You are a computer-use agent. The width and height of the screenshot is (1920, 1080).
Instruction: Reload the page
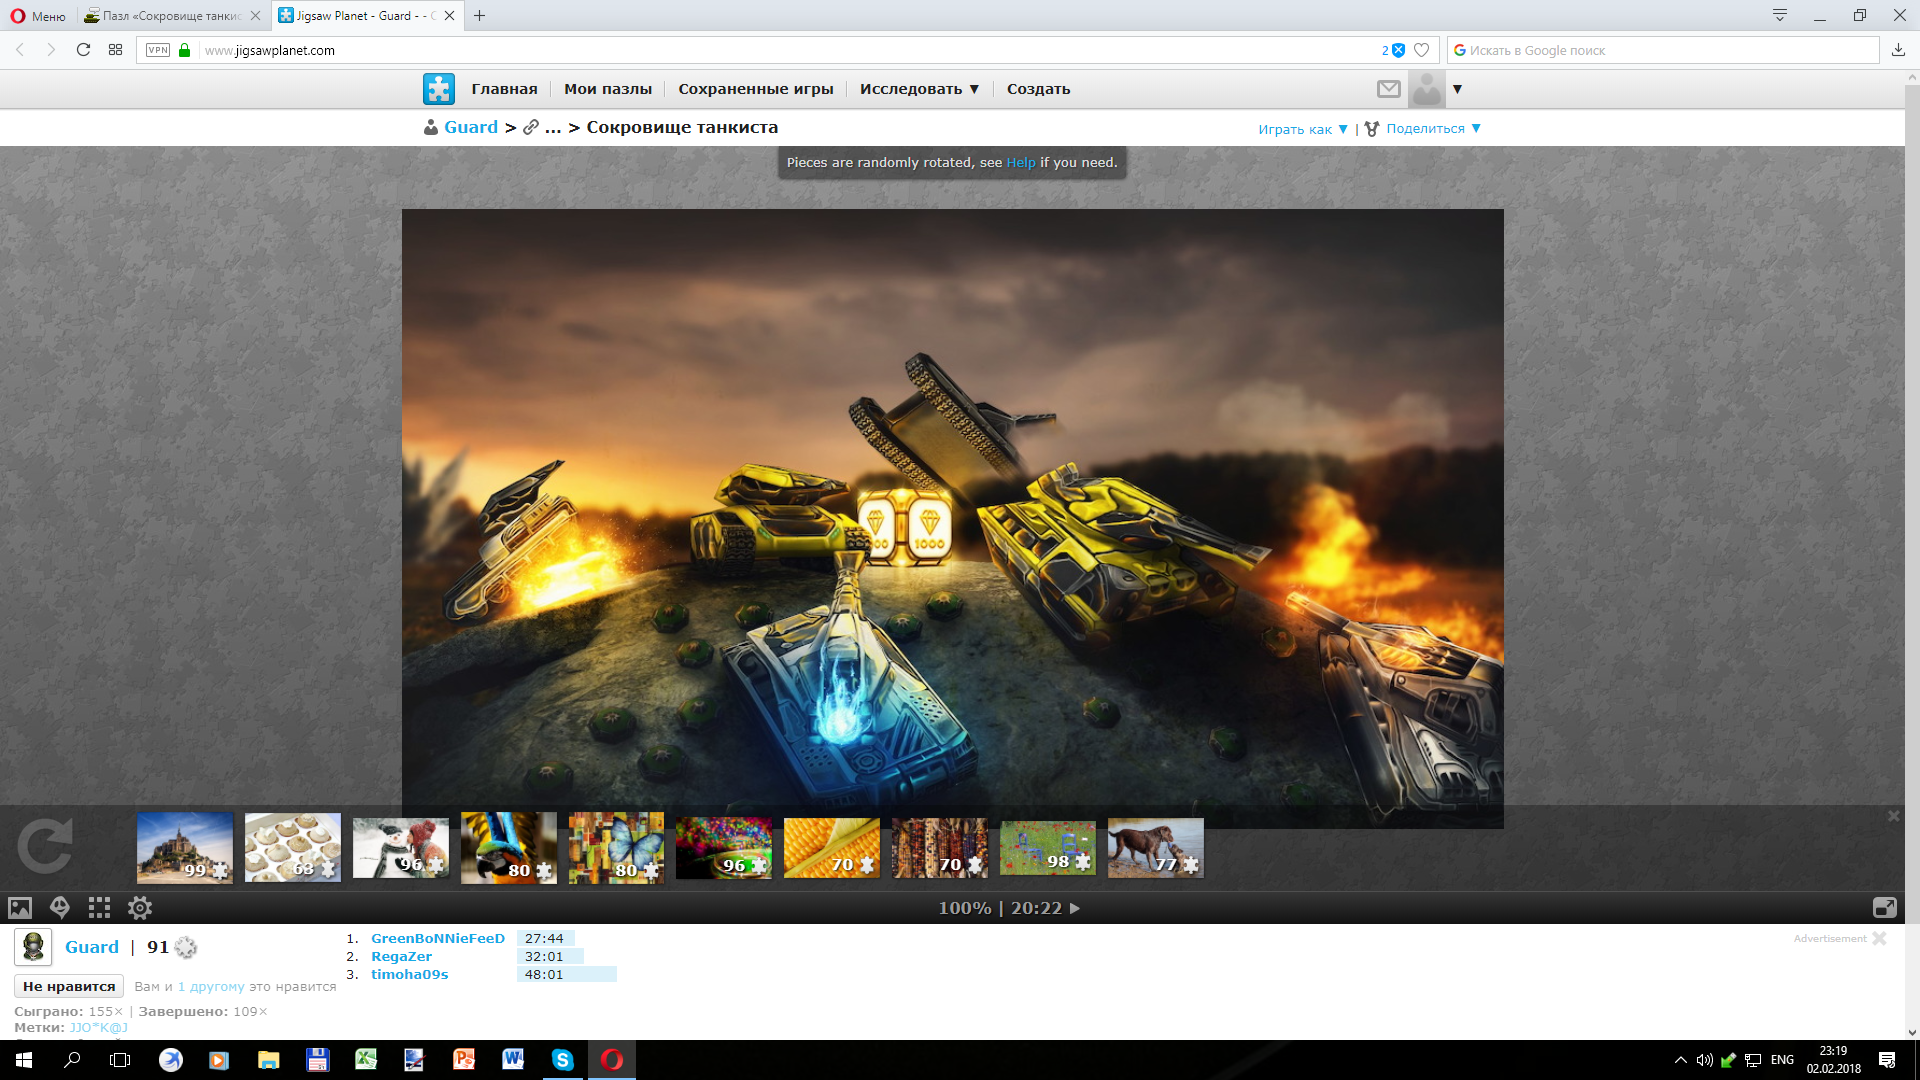(83, 50)
